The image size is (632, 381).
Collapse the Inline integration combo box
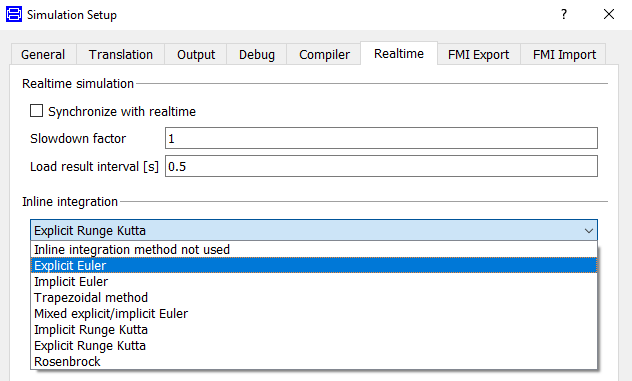coord(314,230)
